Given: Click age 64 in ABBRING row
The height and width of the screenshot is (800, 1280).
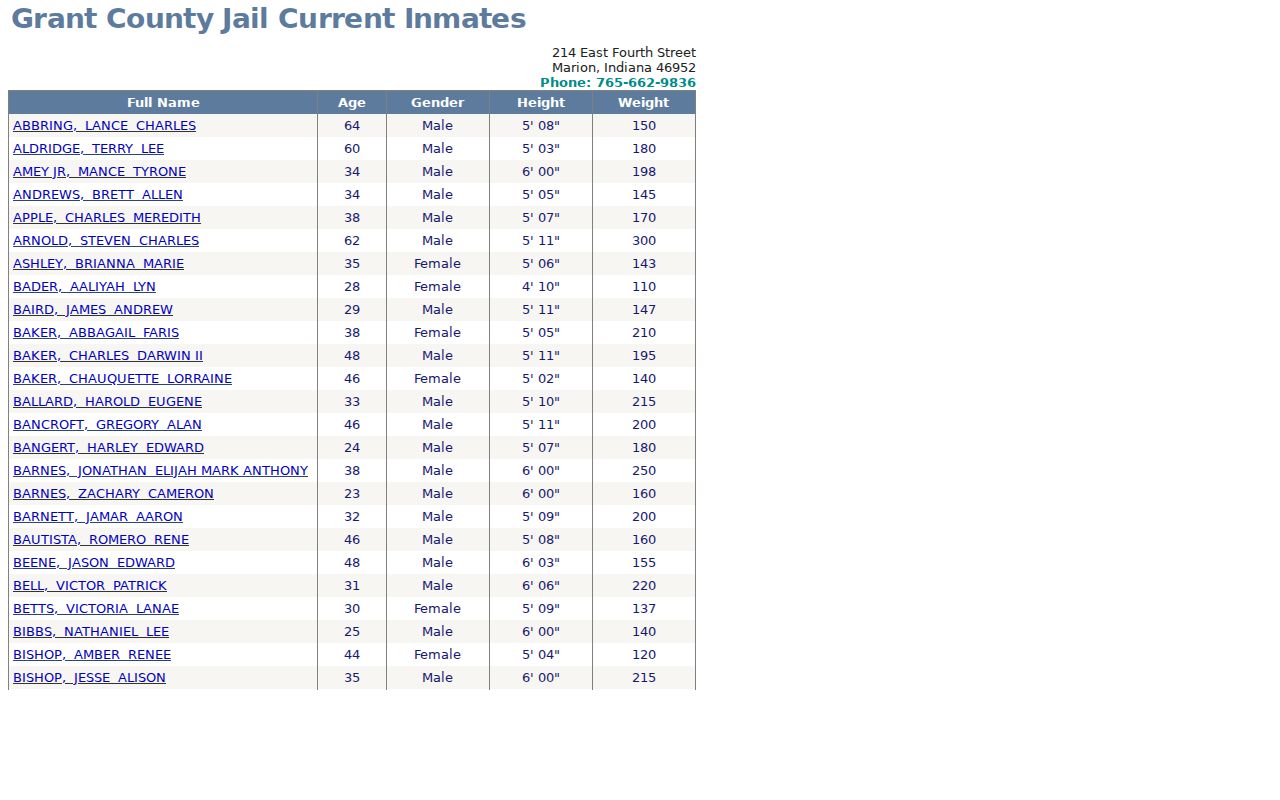Looking at the screenshot, I should coord(352,126).
